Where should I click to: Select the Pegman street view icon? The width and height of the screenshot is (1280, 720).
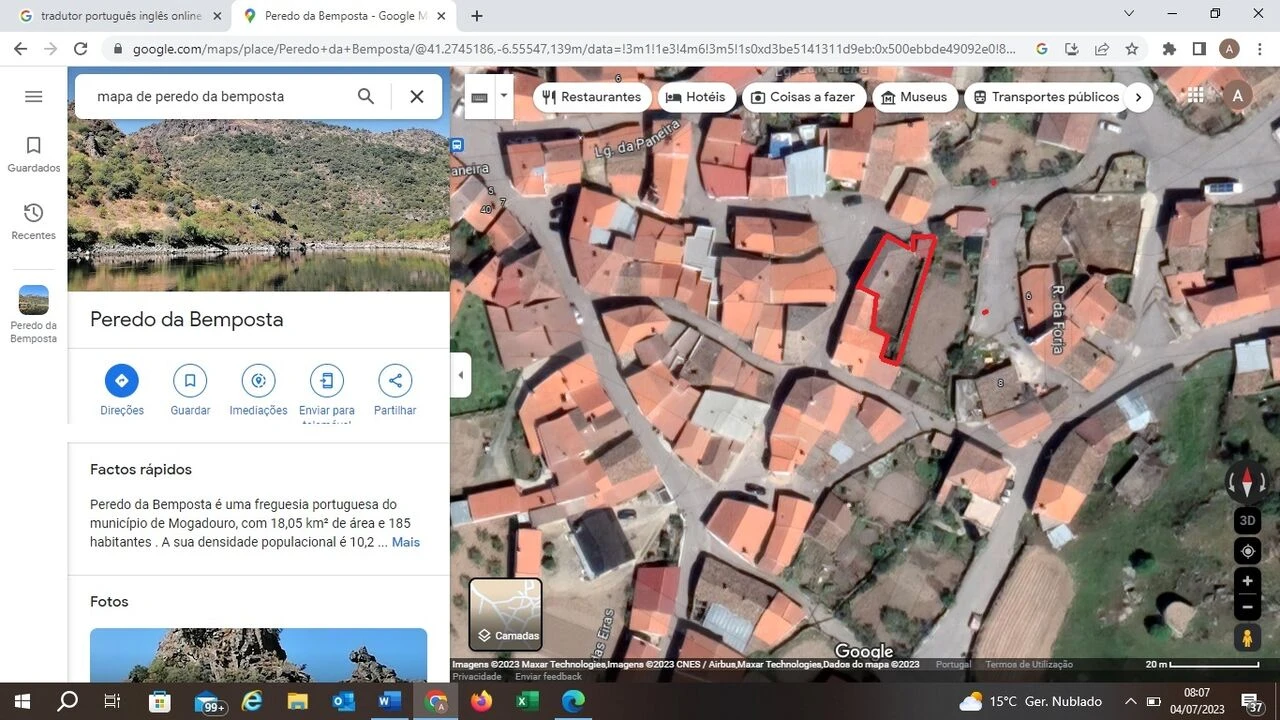[1247, 638]
